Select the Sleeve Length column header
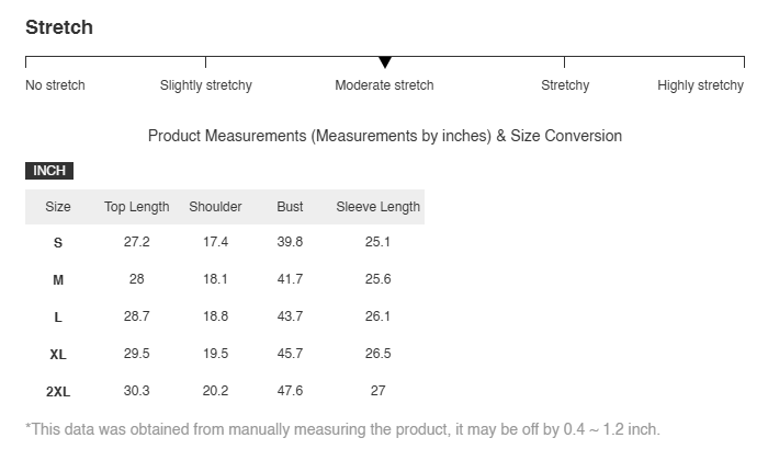 pos(378,207)
